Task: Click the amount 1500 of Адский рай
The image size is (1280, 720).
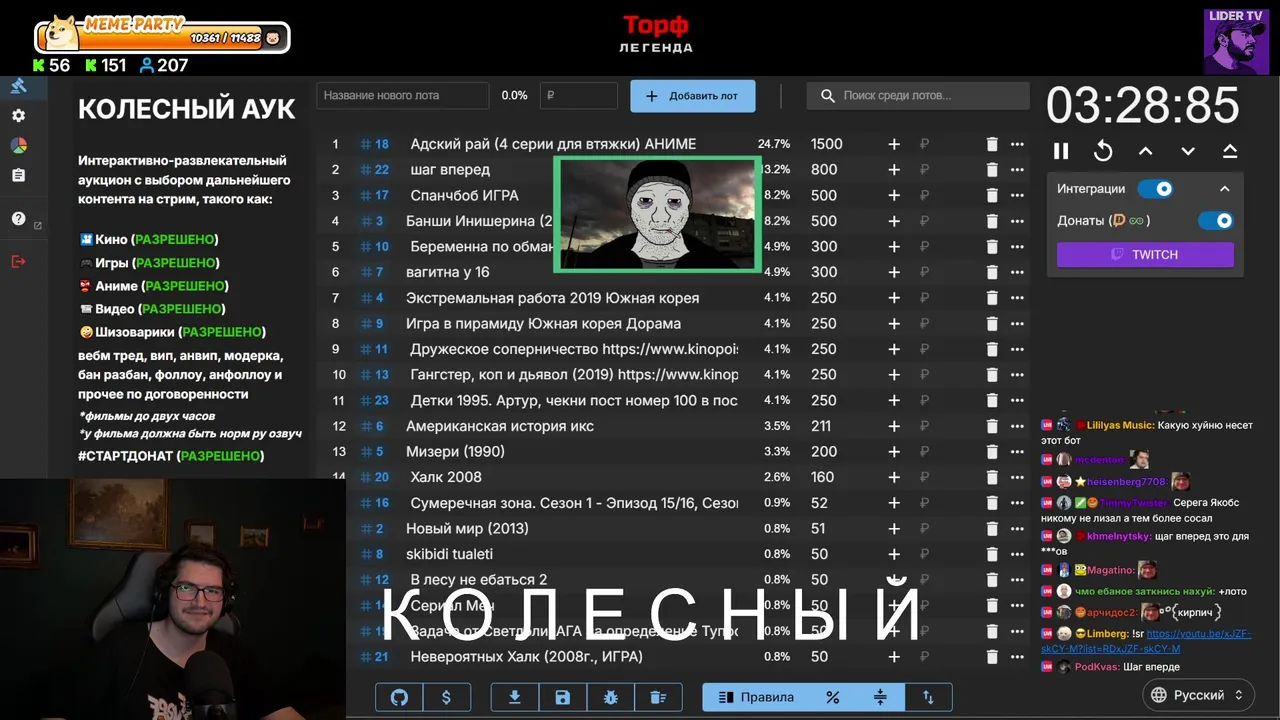Action: click(x=827, y=144)
